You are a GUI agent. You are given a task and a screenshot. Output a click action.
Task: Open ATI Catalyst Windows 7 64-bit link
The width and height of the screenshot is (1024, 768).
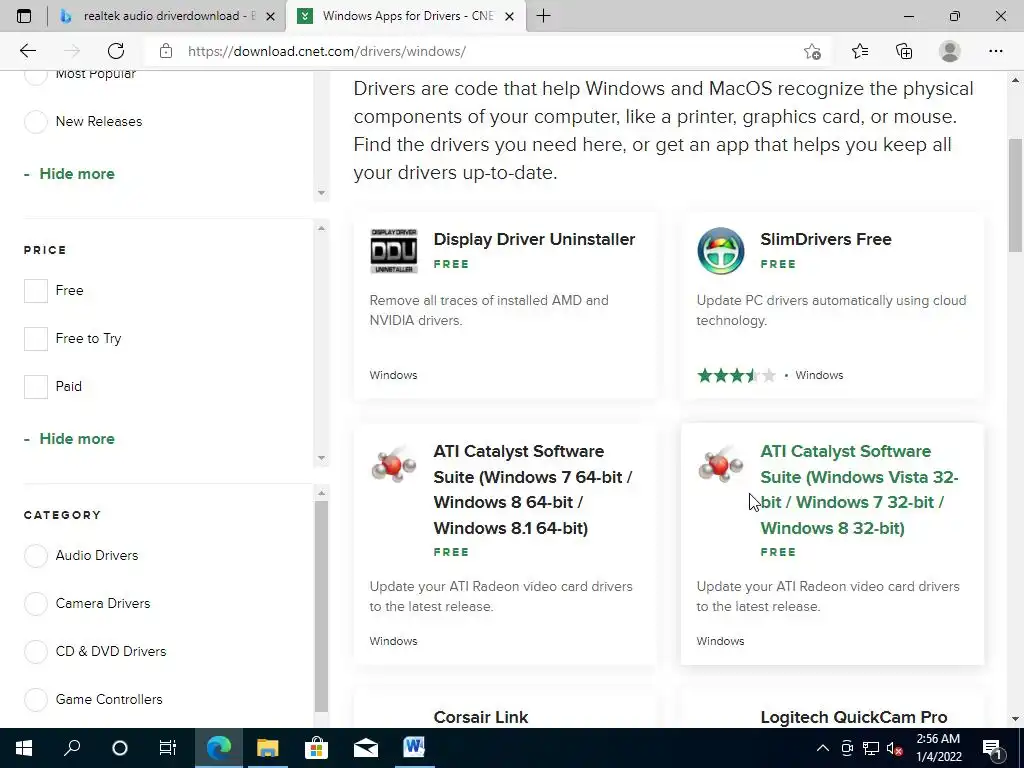pos(533,490)
